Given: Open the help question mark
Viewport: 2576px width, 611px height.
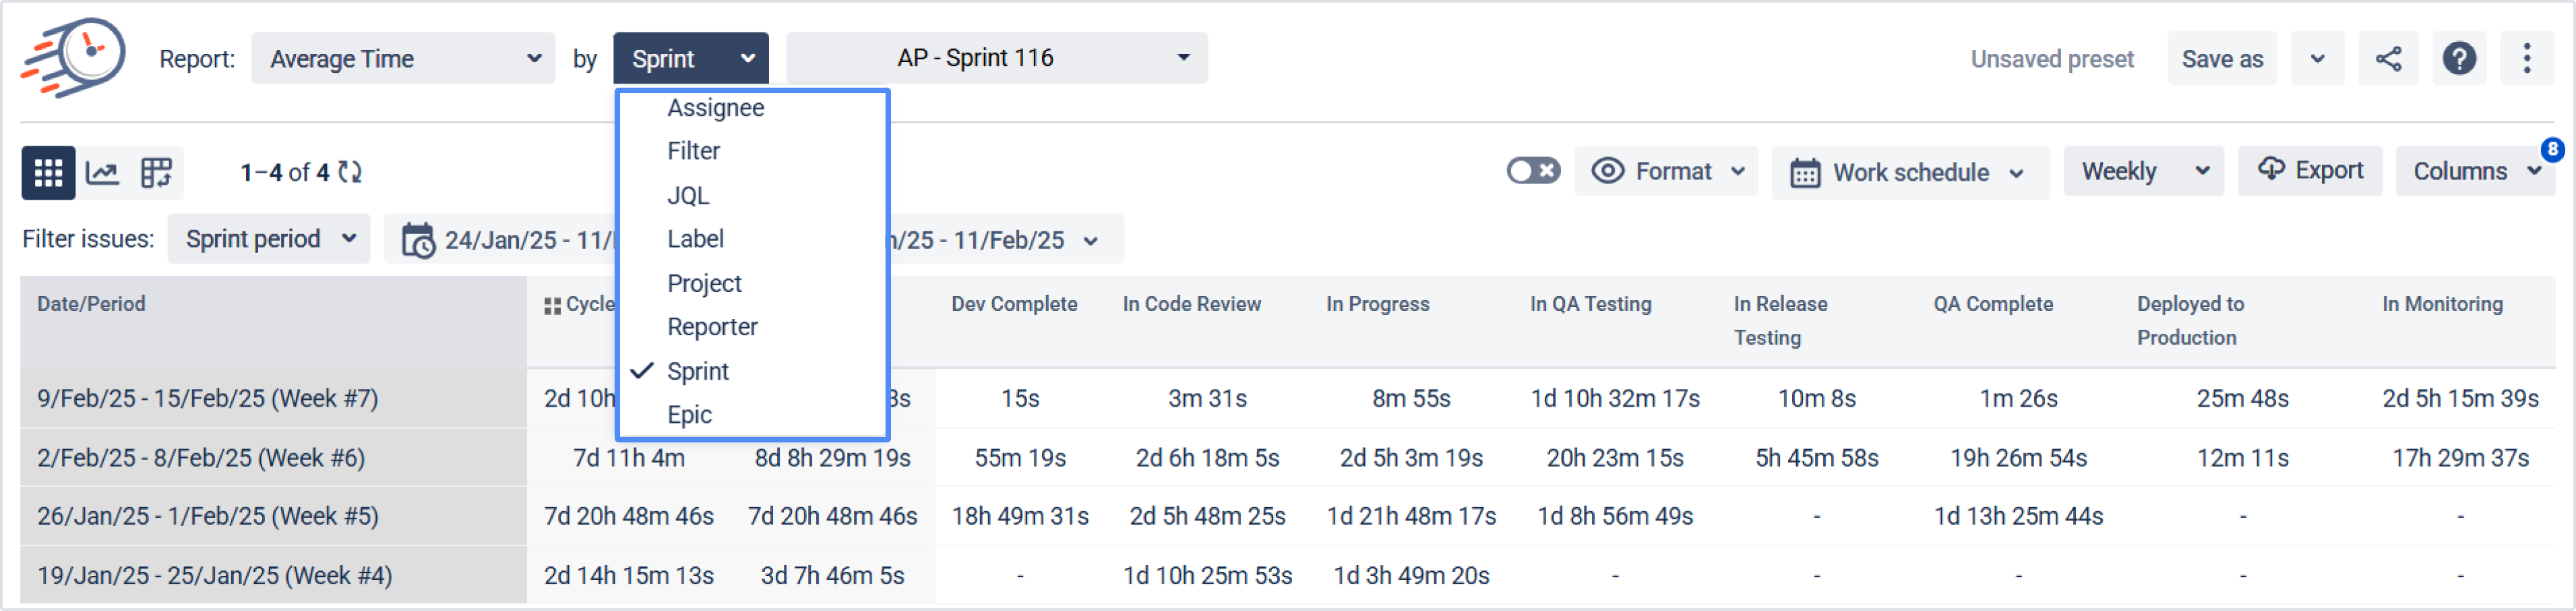Looking at the screenshot, I should tap(2459, 59).
